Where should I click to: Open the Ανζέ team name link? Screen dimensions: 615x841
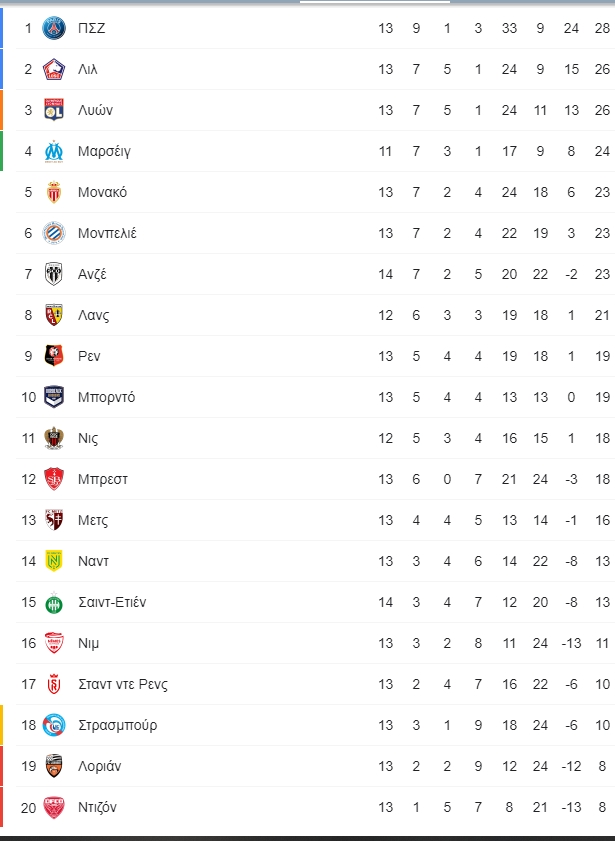(92, 275)
